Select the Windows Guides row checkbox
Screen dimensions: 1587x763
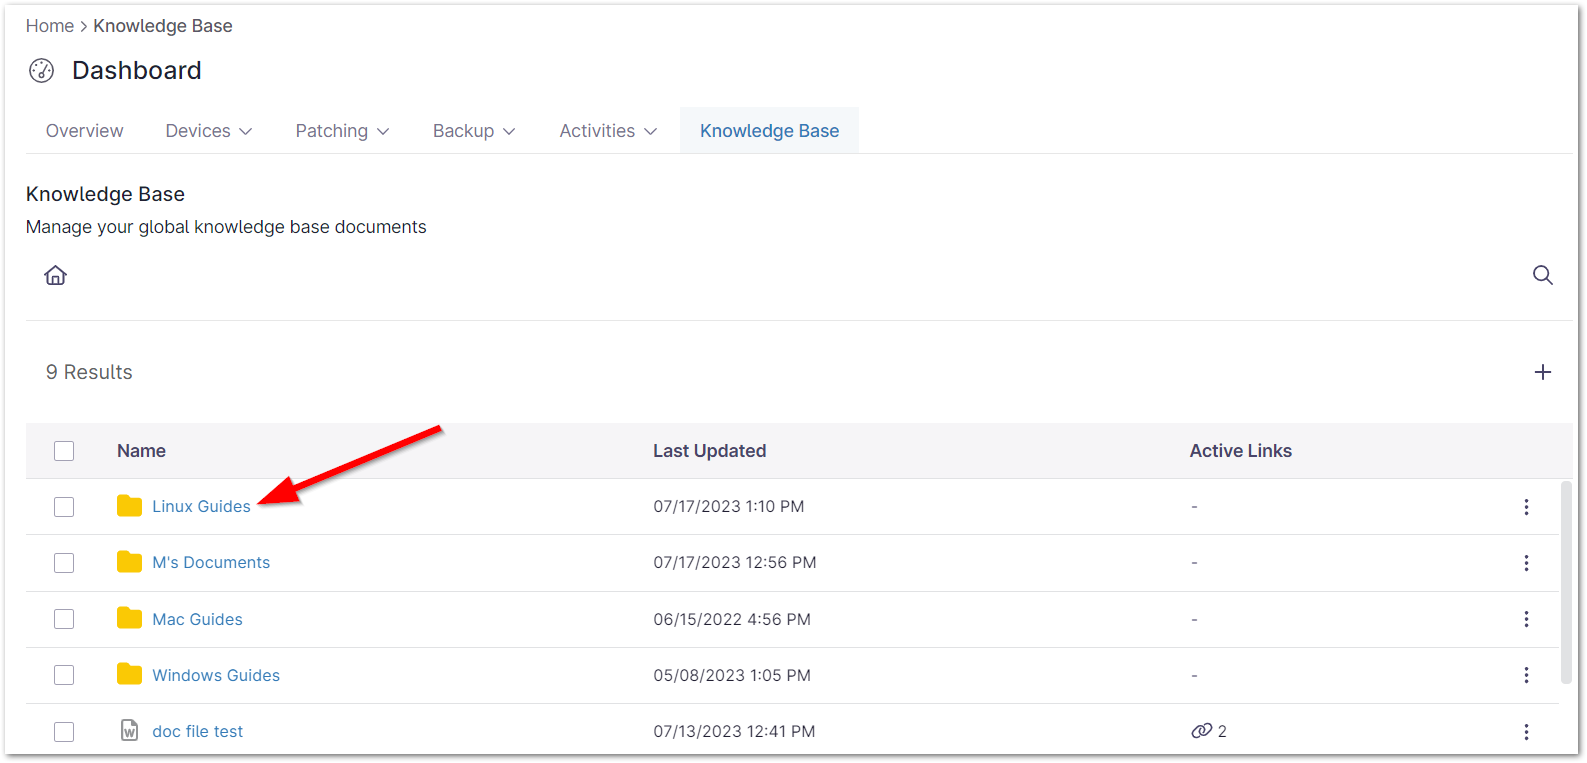point(64,675)
